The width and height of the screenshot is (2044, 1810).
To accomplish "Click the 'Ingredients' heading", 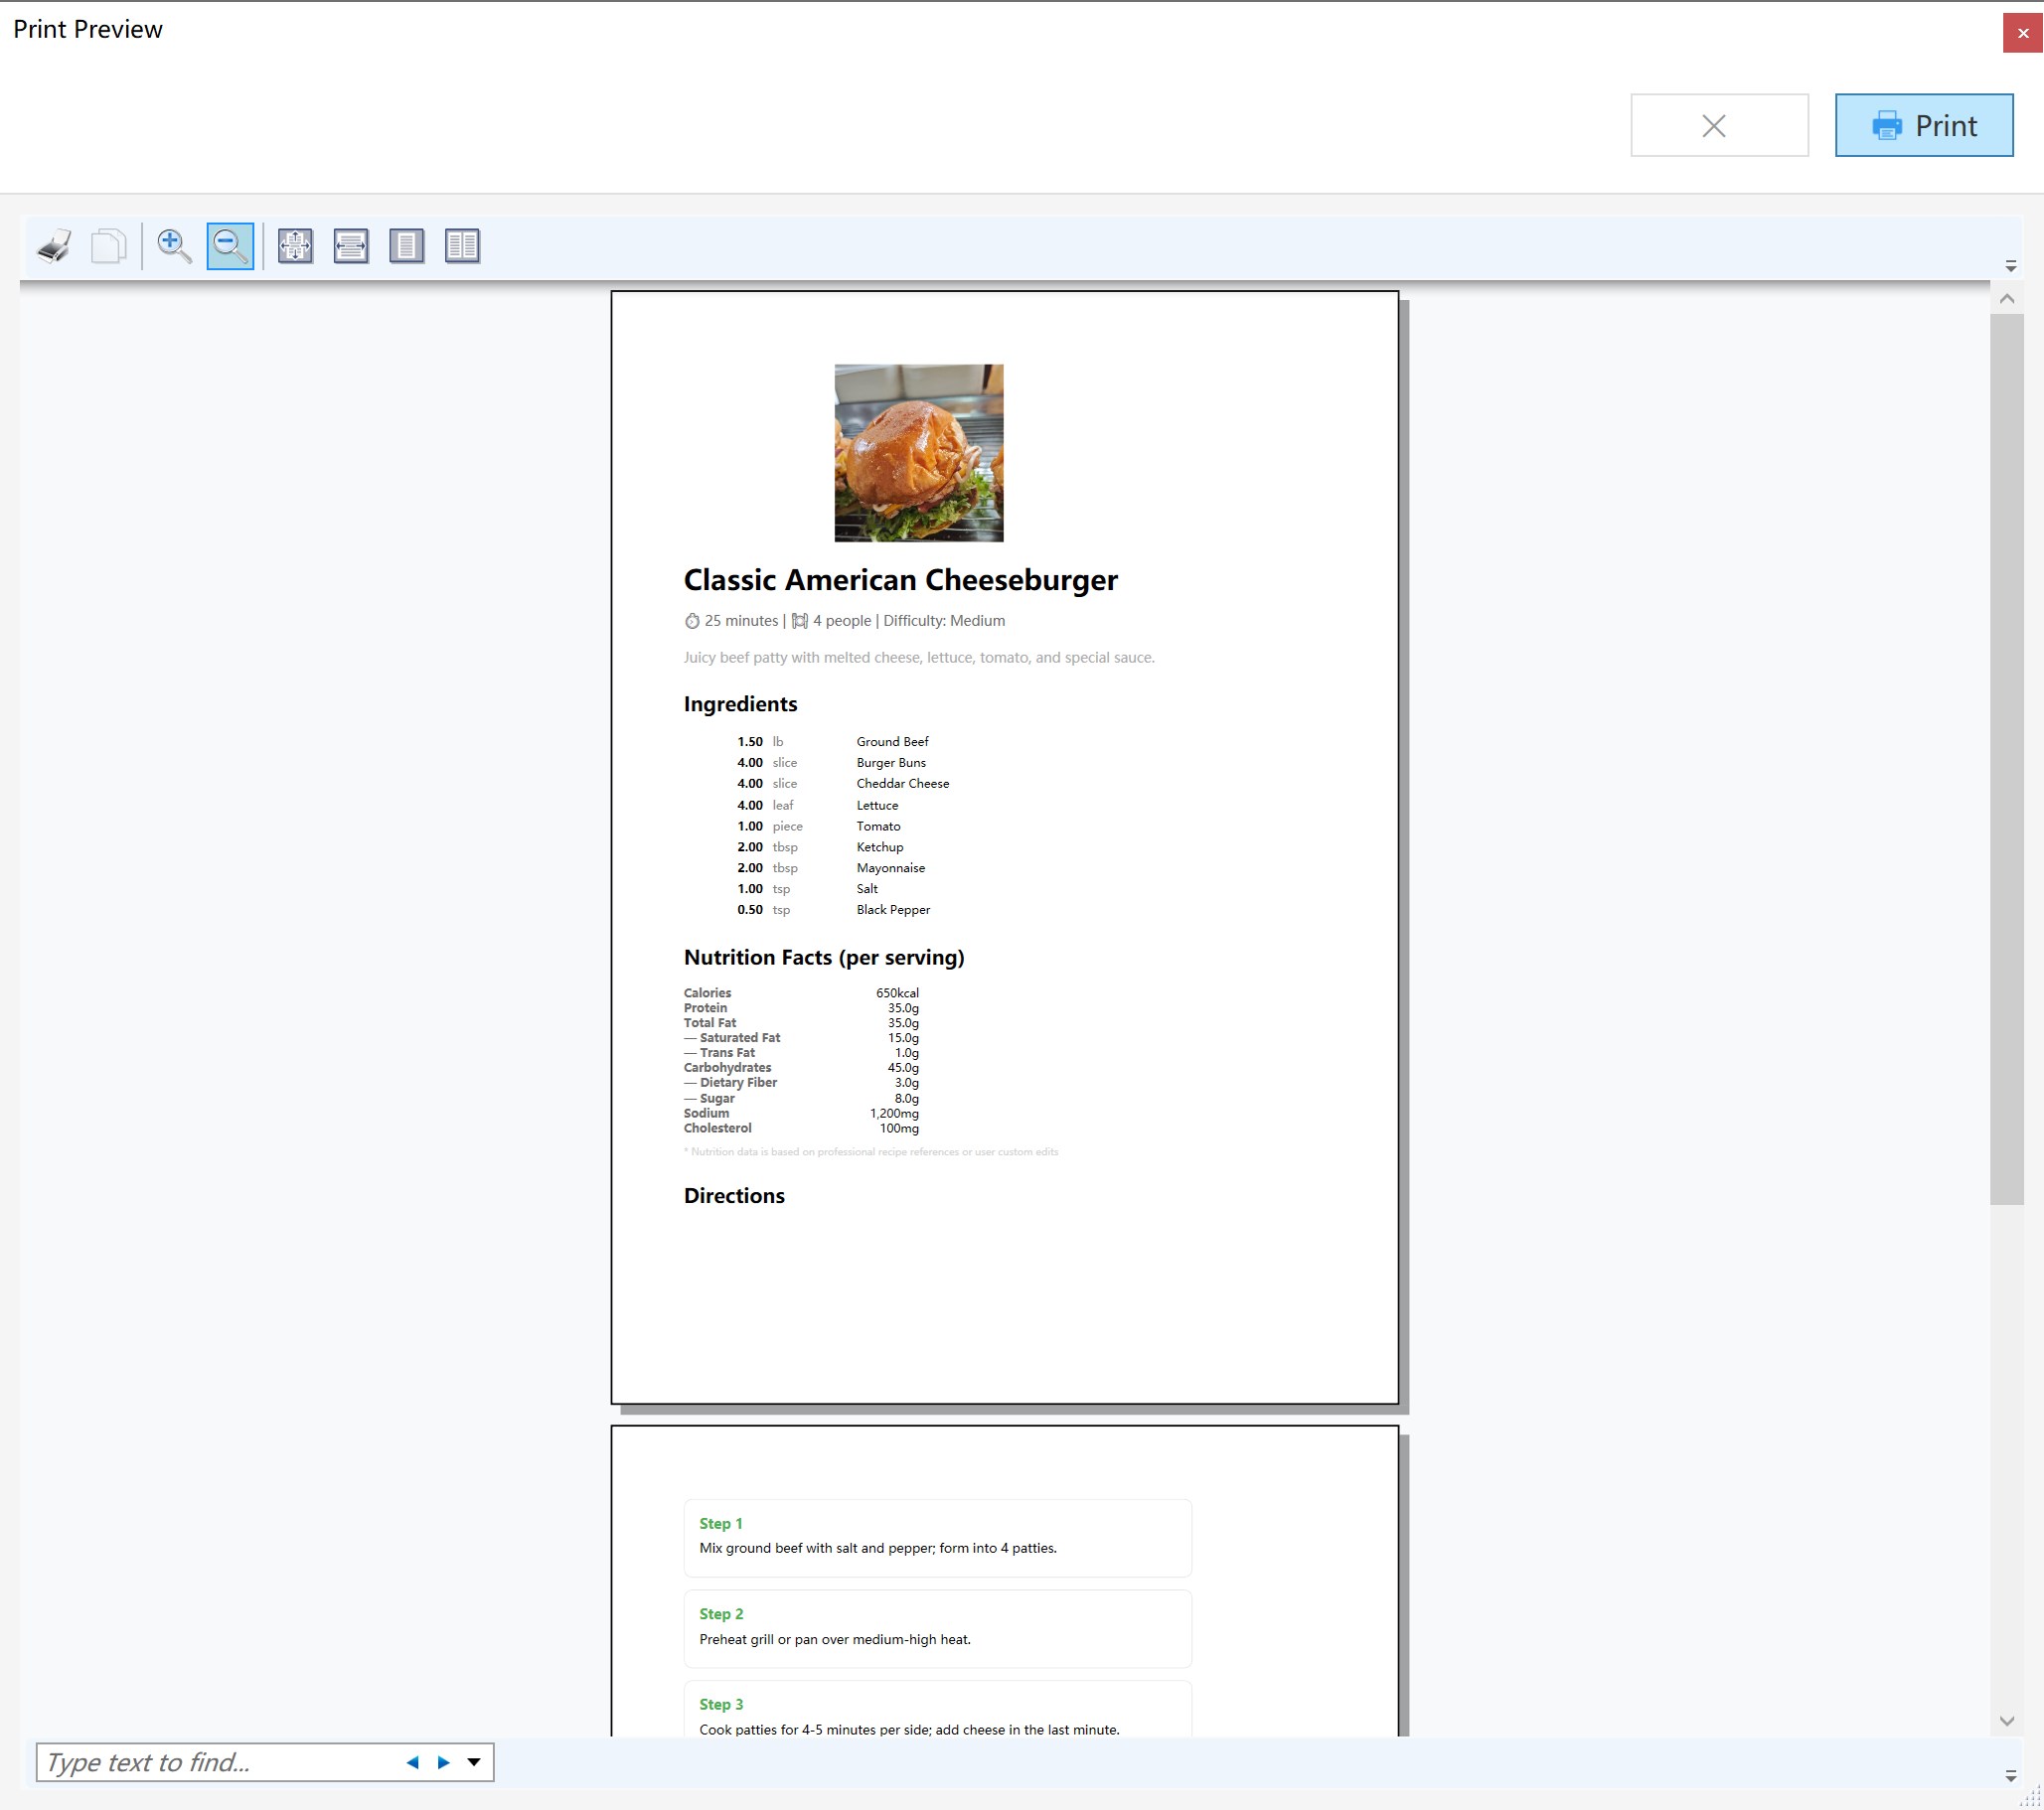I will click(741, 704).
